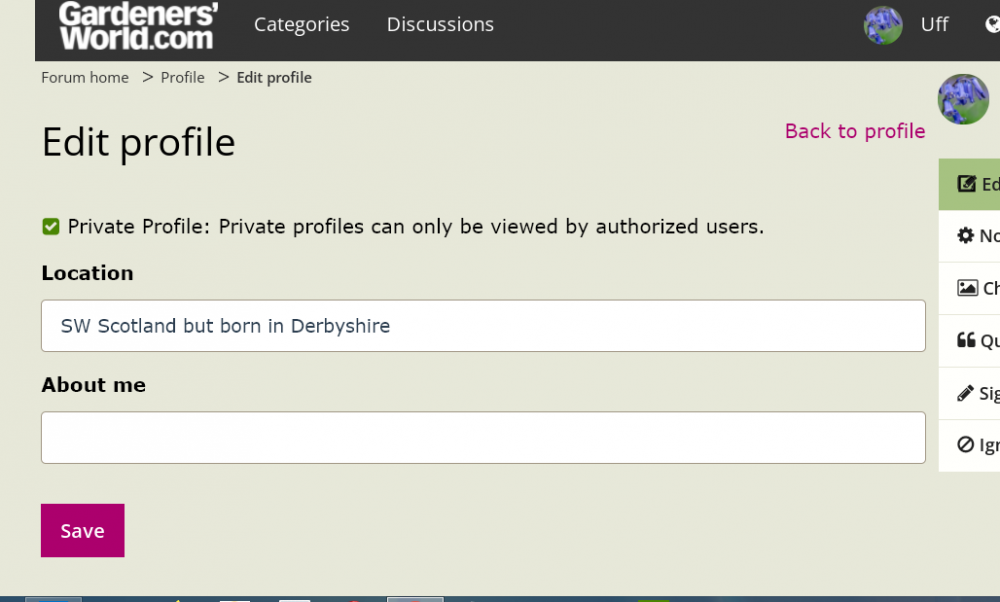Click the picture icon in sidebar

click(x=967, y=288)
